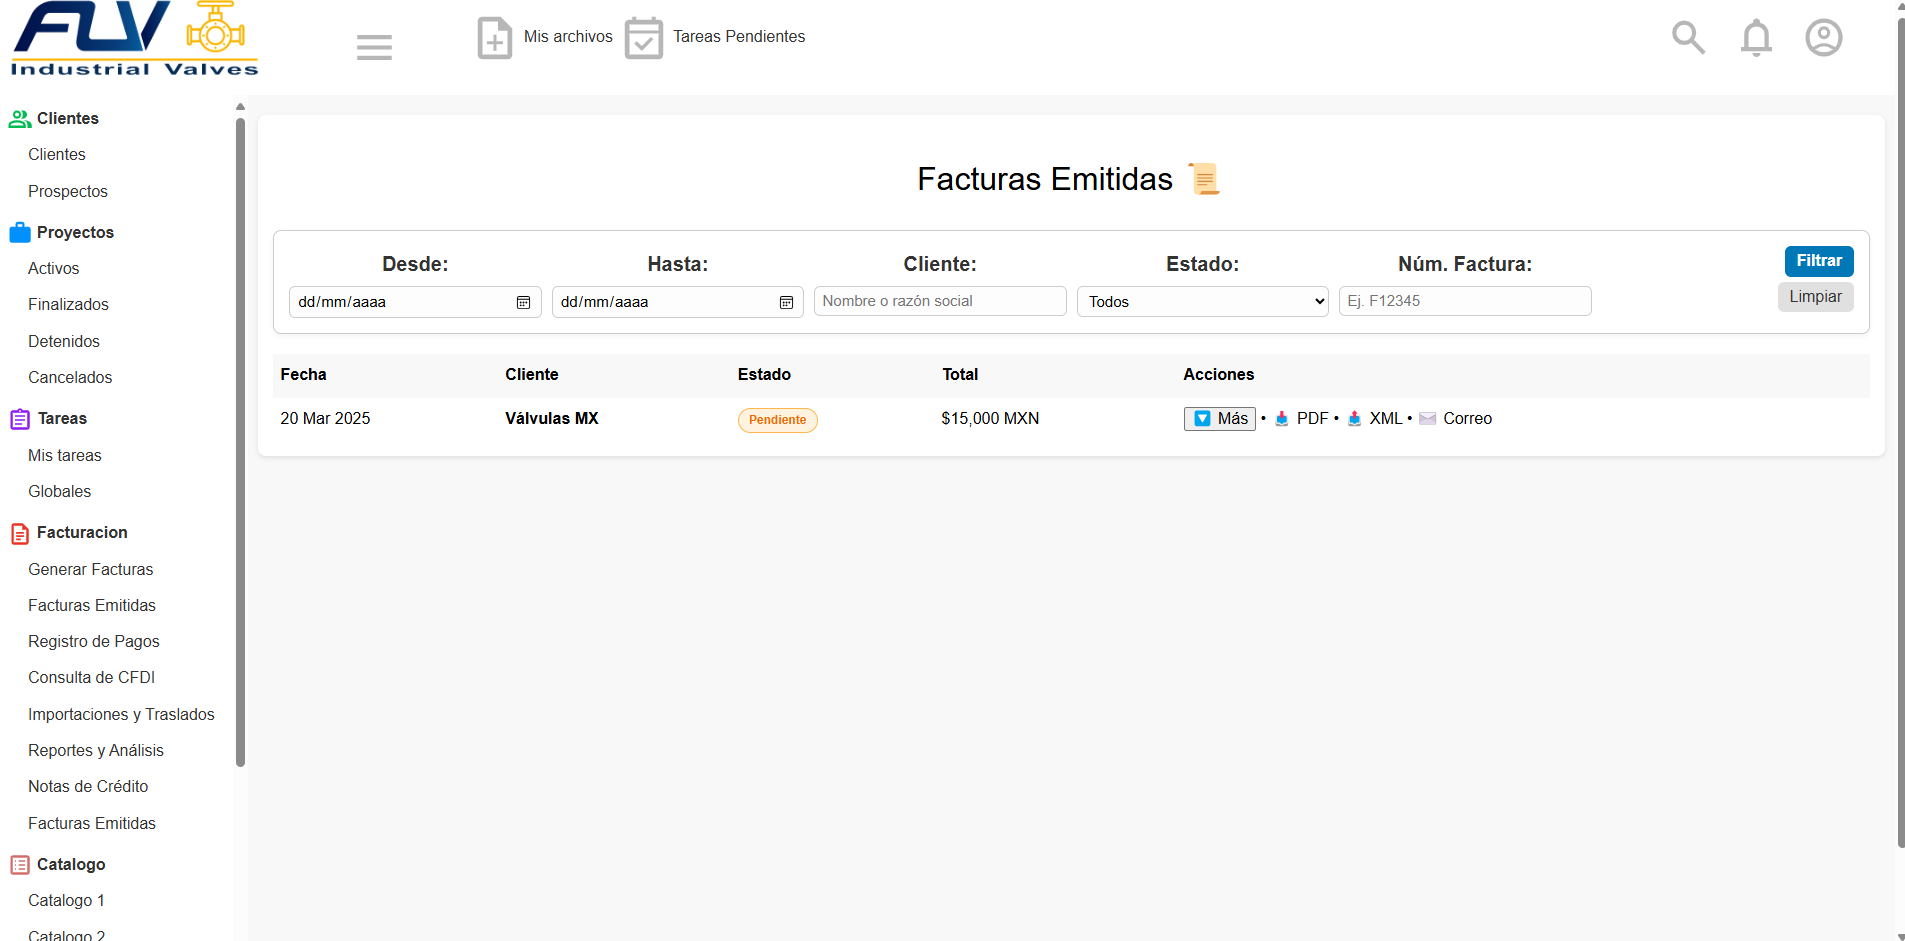Open Importaciones y Traslados
Image resolution: width=1905 pixels, height=941 pixels.
tap(121, 714)
